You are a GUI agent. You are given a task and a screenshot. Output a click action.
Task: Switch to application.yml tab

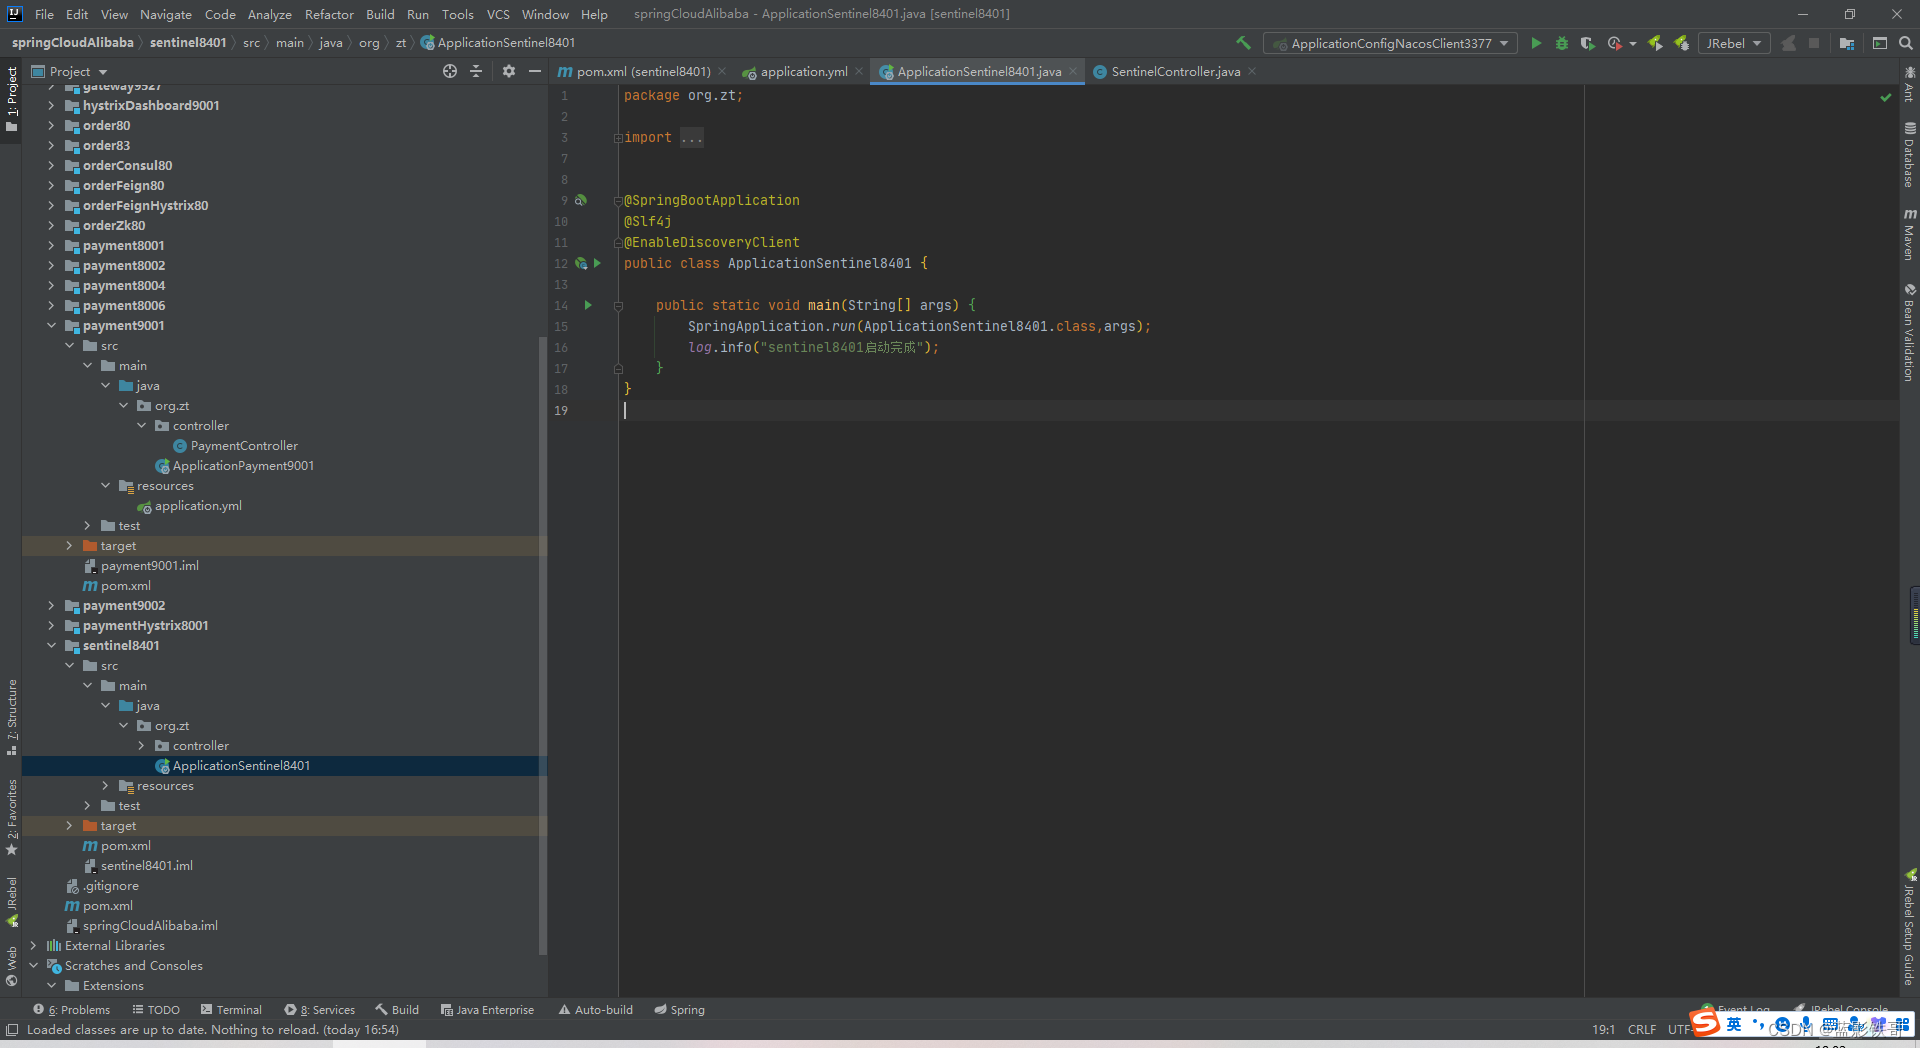tap(803, 71)
